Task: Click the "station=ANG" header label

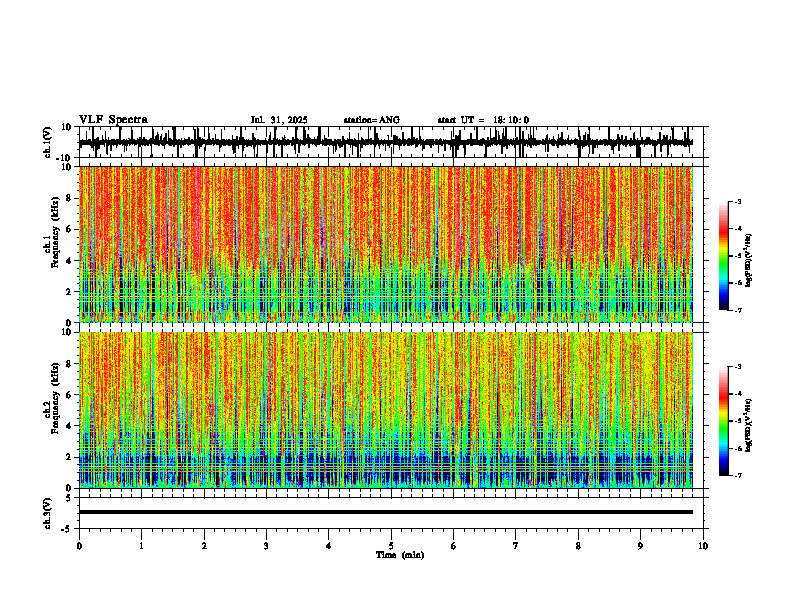Action: [371, 120]
